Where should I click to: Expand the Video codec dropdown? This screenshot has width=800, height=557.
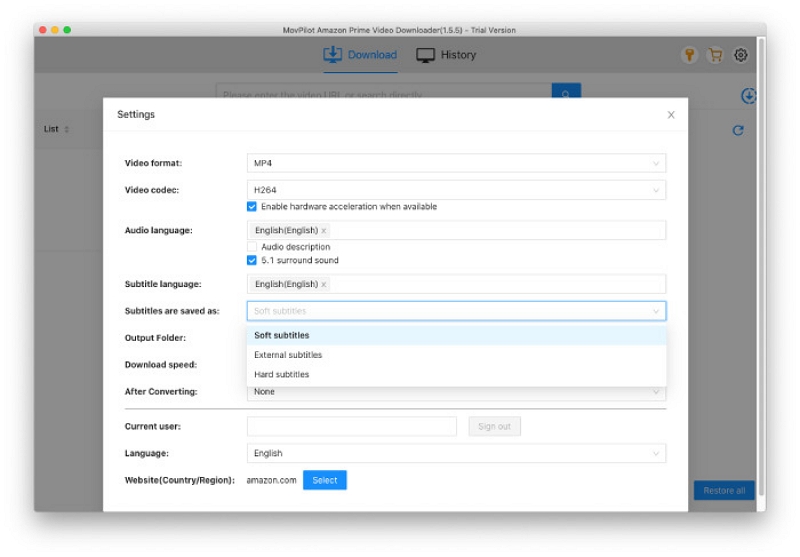[x=456, y=190]
